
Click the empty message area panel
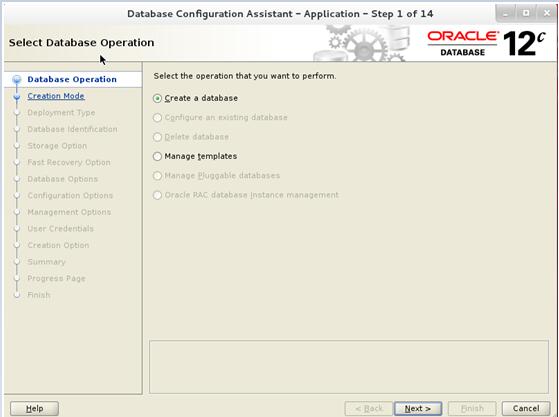349,367
